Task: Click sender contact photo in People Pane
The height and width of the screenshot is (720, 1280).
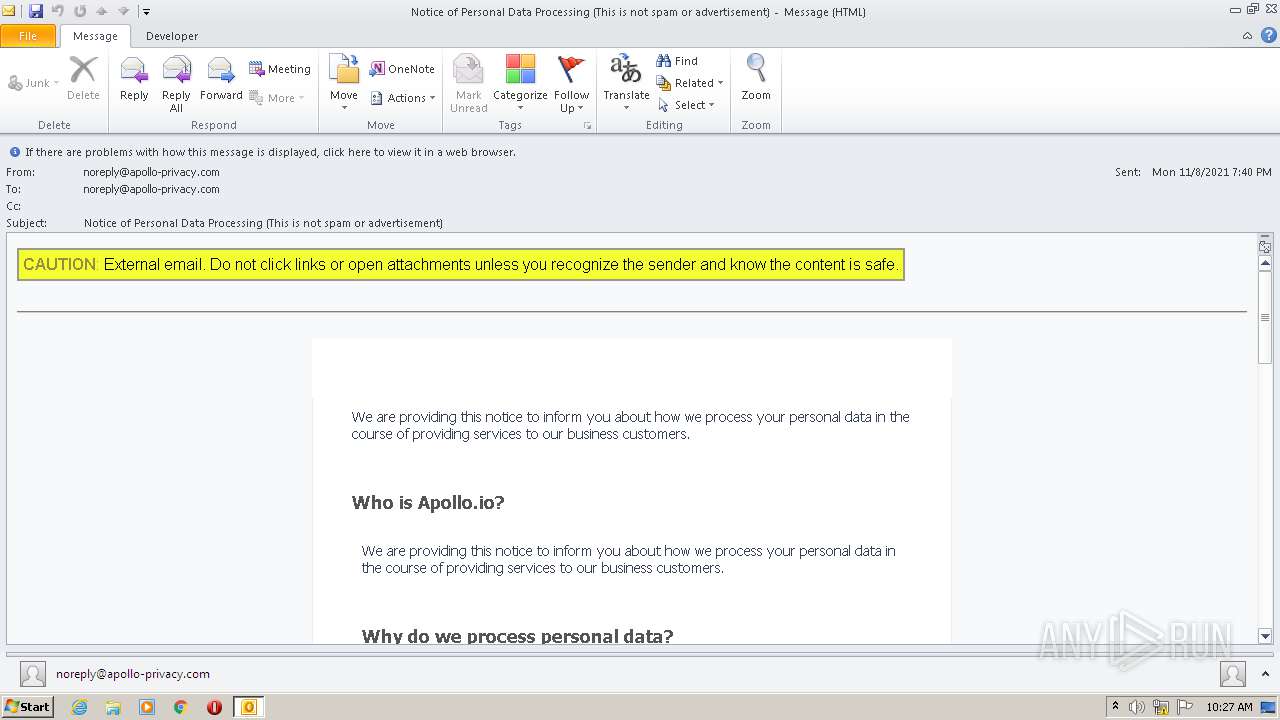Action: click(33, 674)
